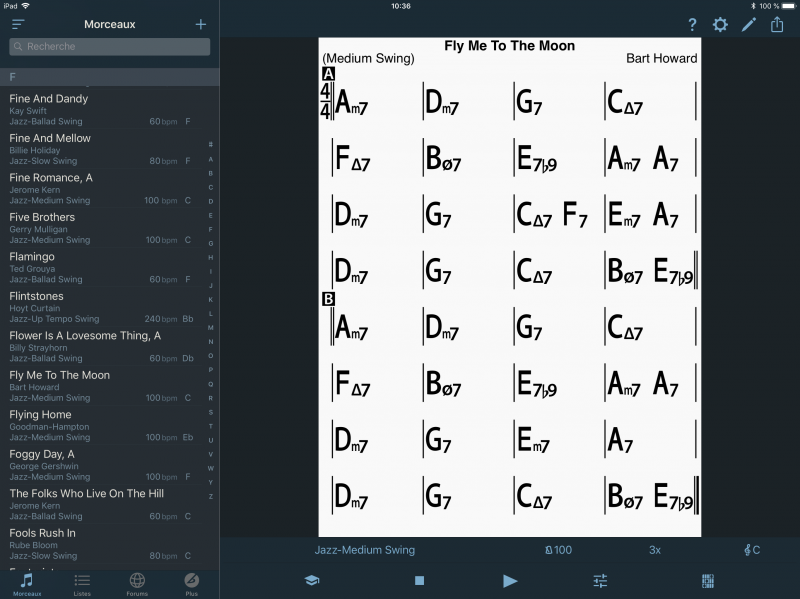The width and height of the screenshot is (800, 599).
Task: Tap the pencil icon to edit the song
Action: click(x=748, y=25)
